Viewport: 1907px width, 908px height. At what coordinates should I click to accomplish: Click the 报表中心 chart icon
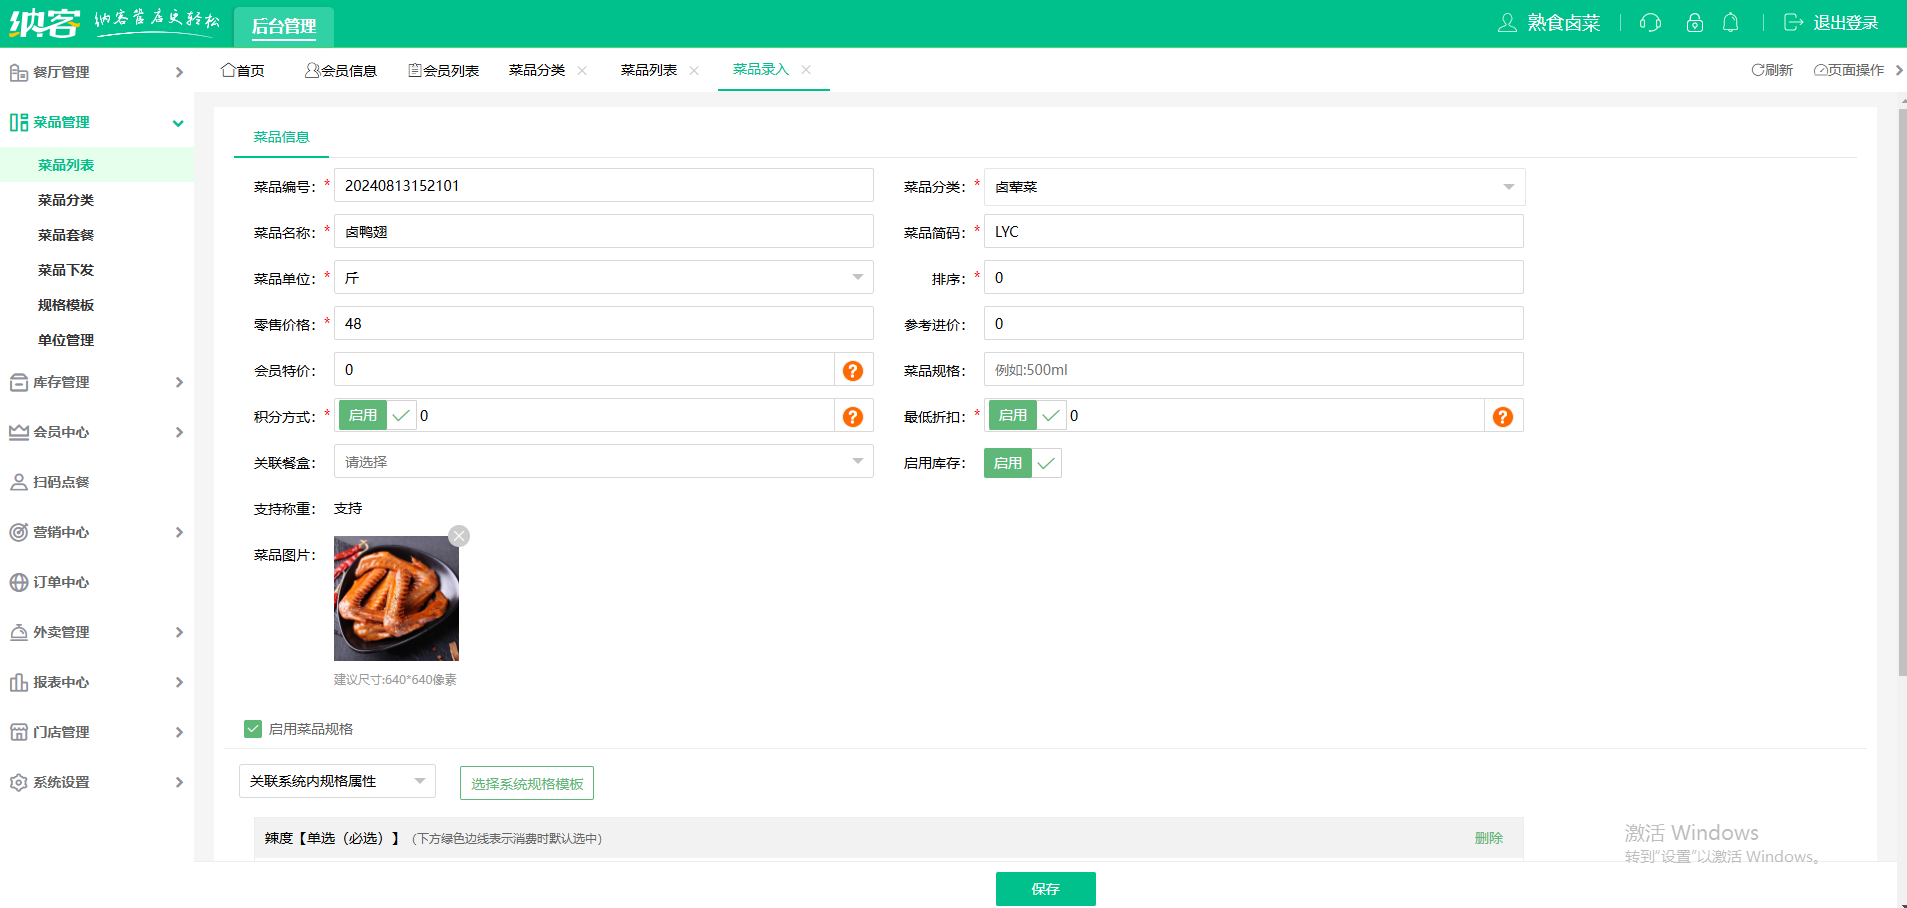click(18, 682)
